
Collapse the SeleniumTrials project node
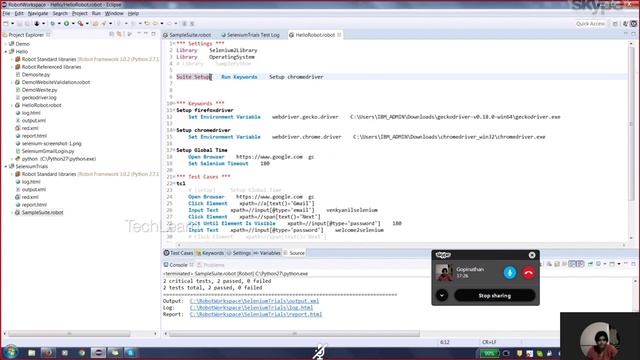point(6,167)
